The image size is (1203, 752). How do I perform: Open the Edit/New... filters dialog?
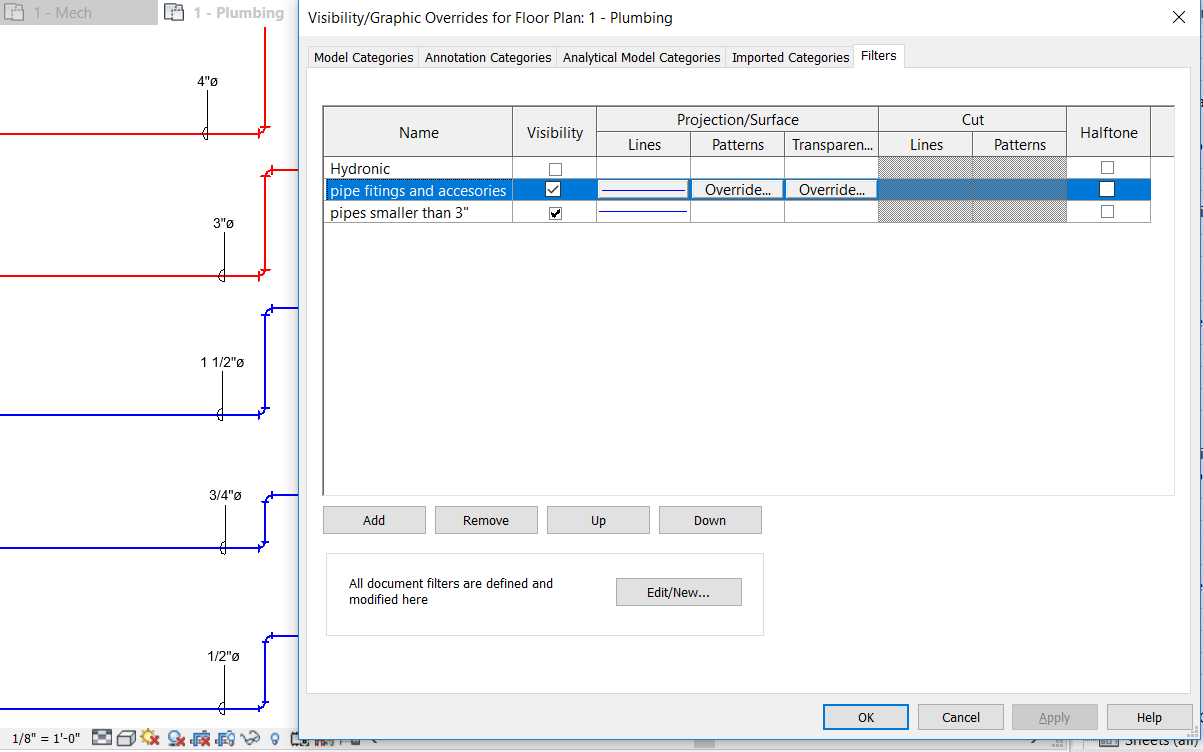678,592
